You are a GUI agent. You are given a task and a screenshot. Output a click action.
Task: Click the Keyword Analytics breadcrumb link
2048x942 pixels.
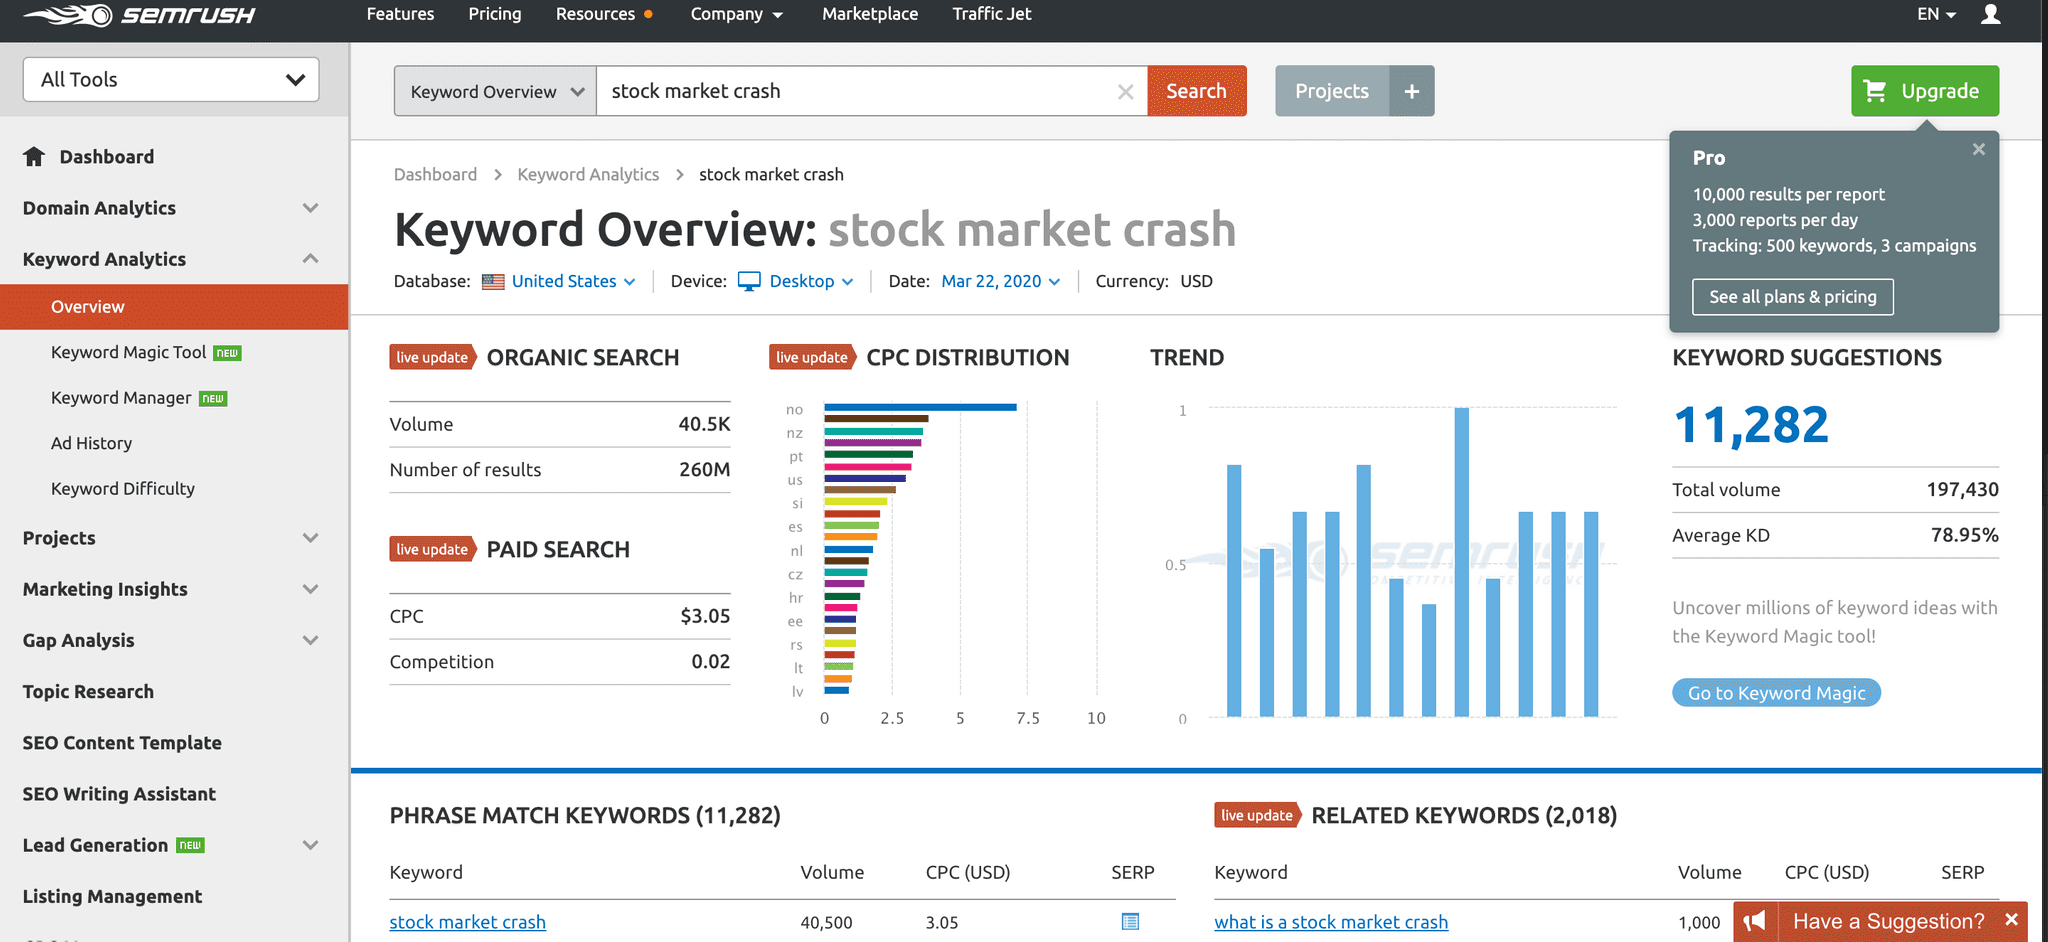(588, 174)
